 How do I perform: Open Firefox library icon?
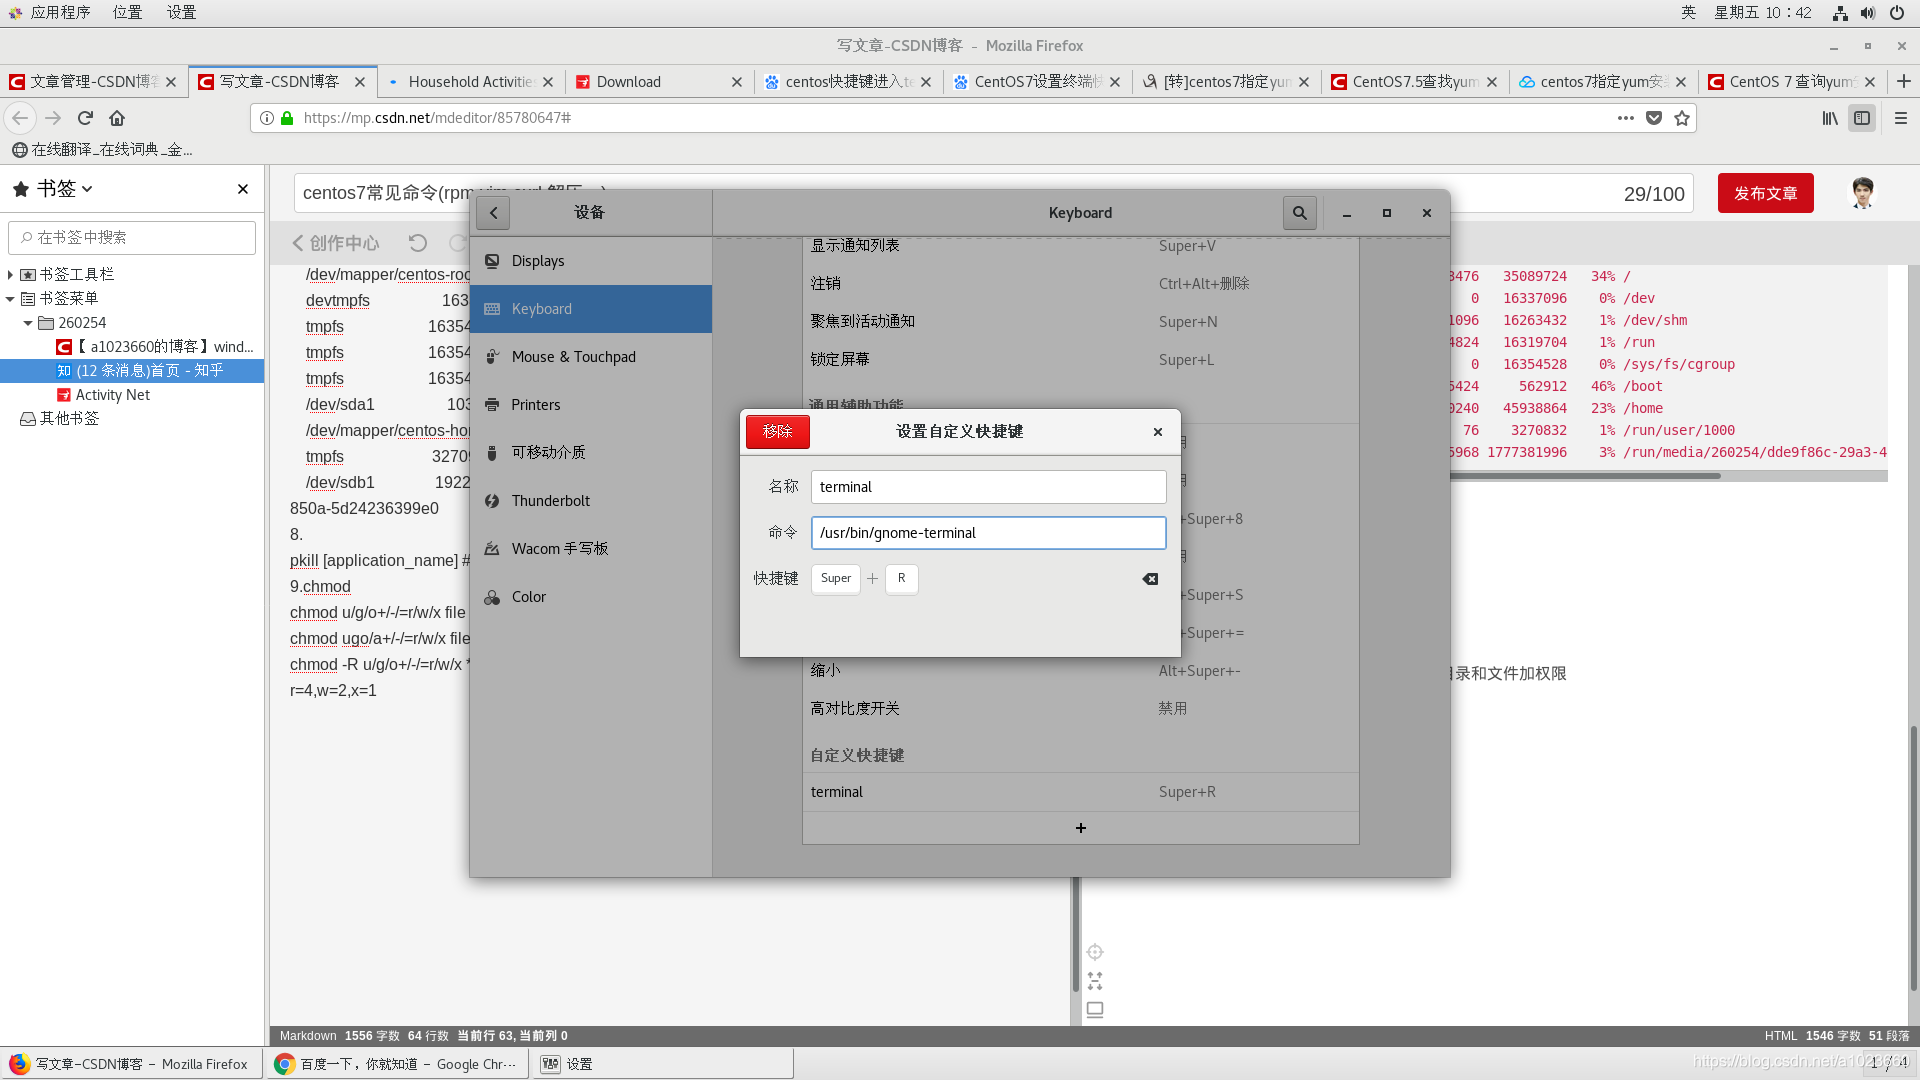1829,118
